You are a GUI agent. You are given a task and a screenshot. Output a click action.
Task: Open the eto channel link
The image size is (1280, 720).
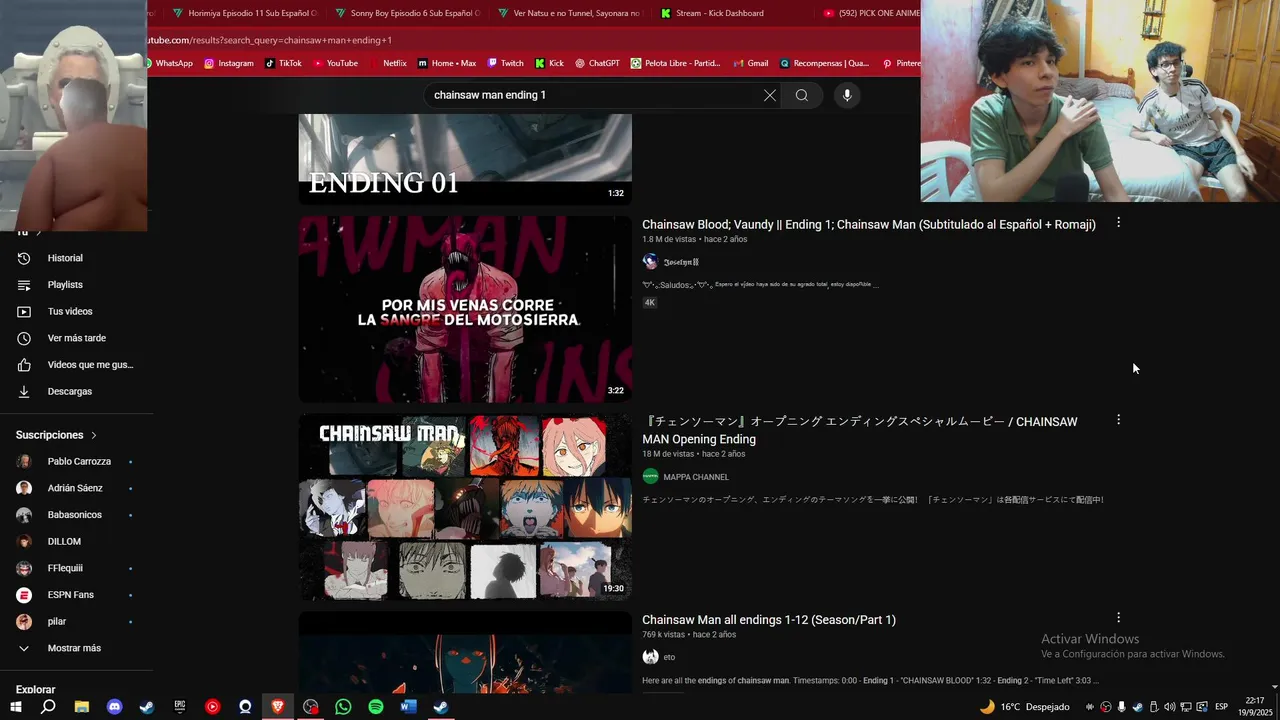tap(669, 657)
